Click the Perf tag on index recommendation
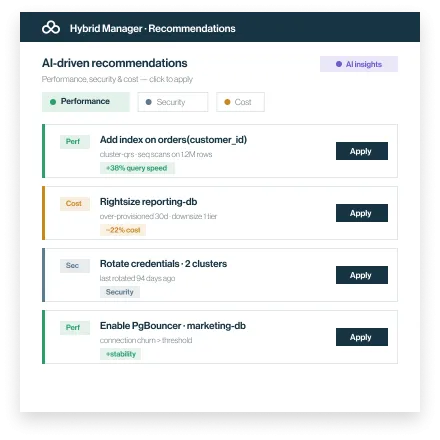440x440 pixels. (x=75, y=142)
